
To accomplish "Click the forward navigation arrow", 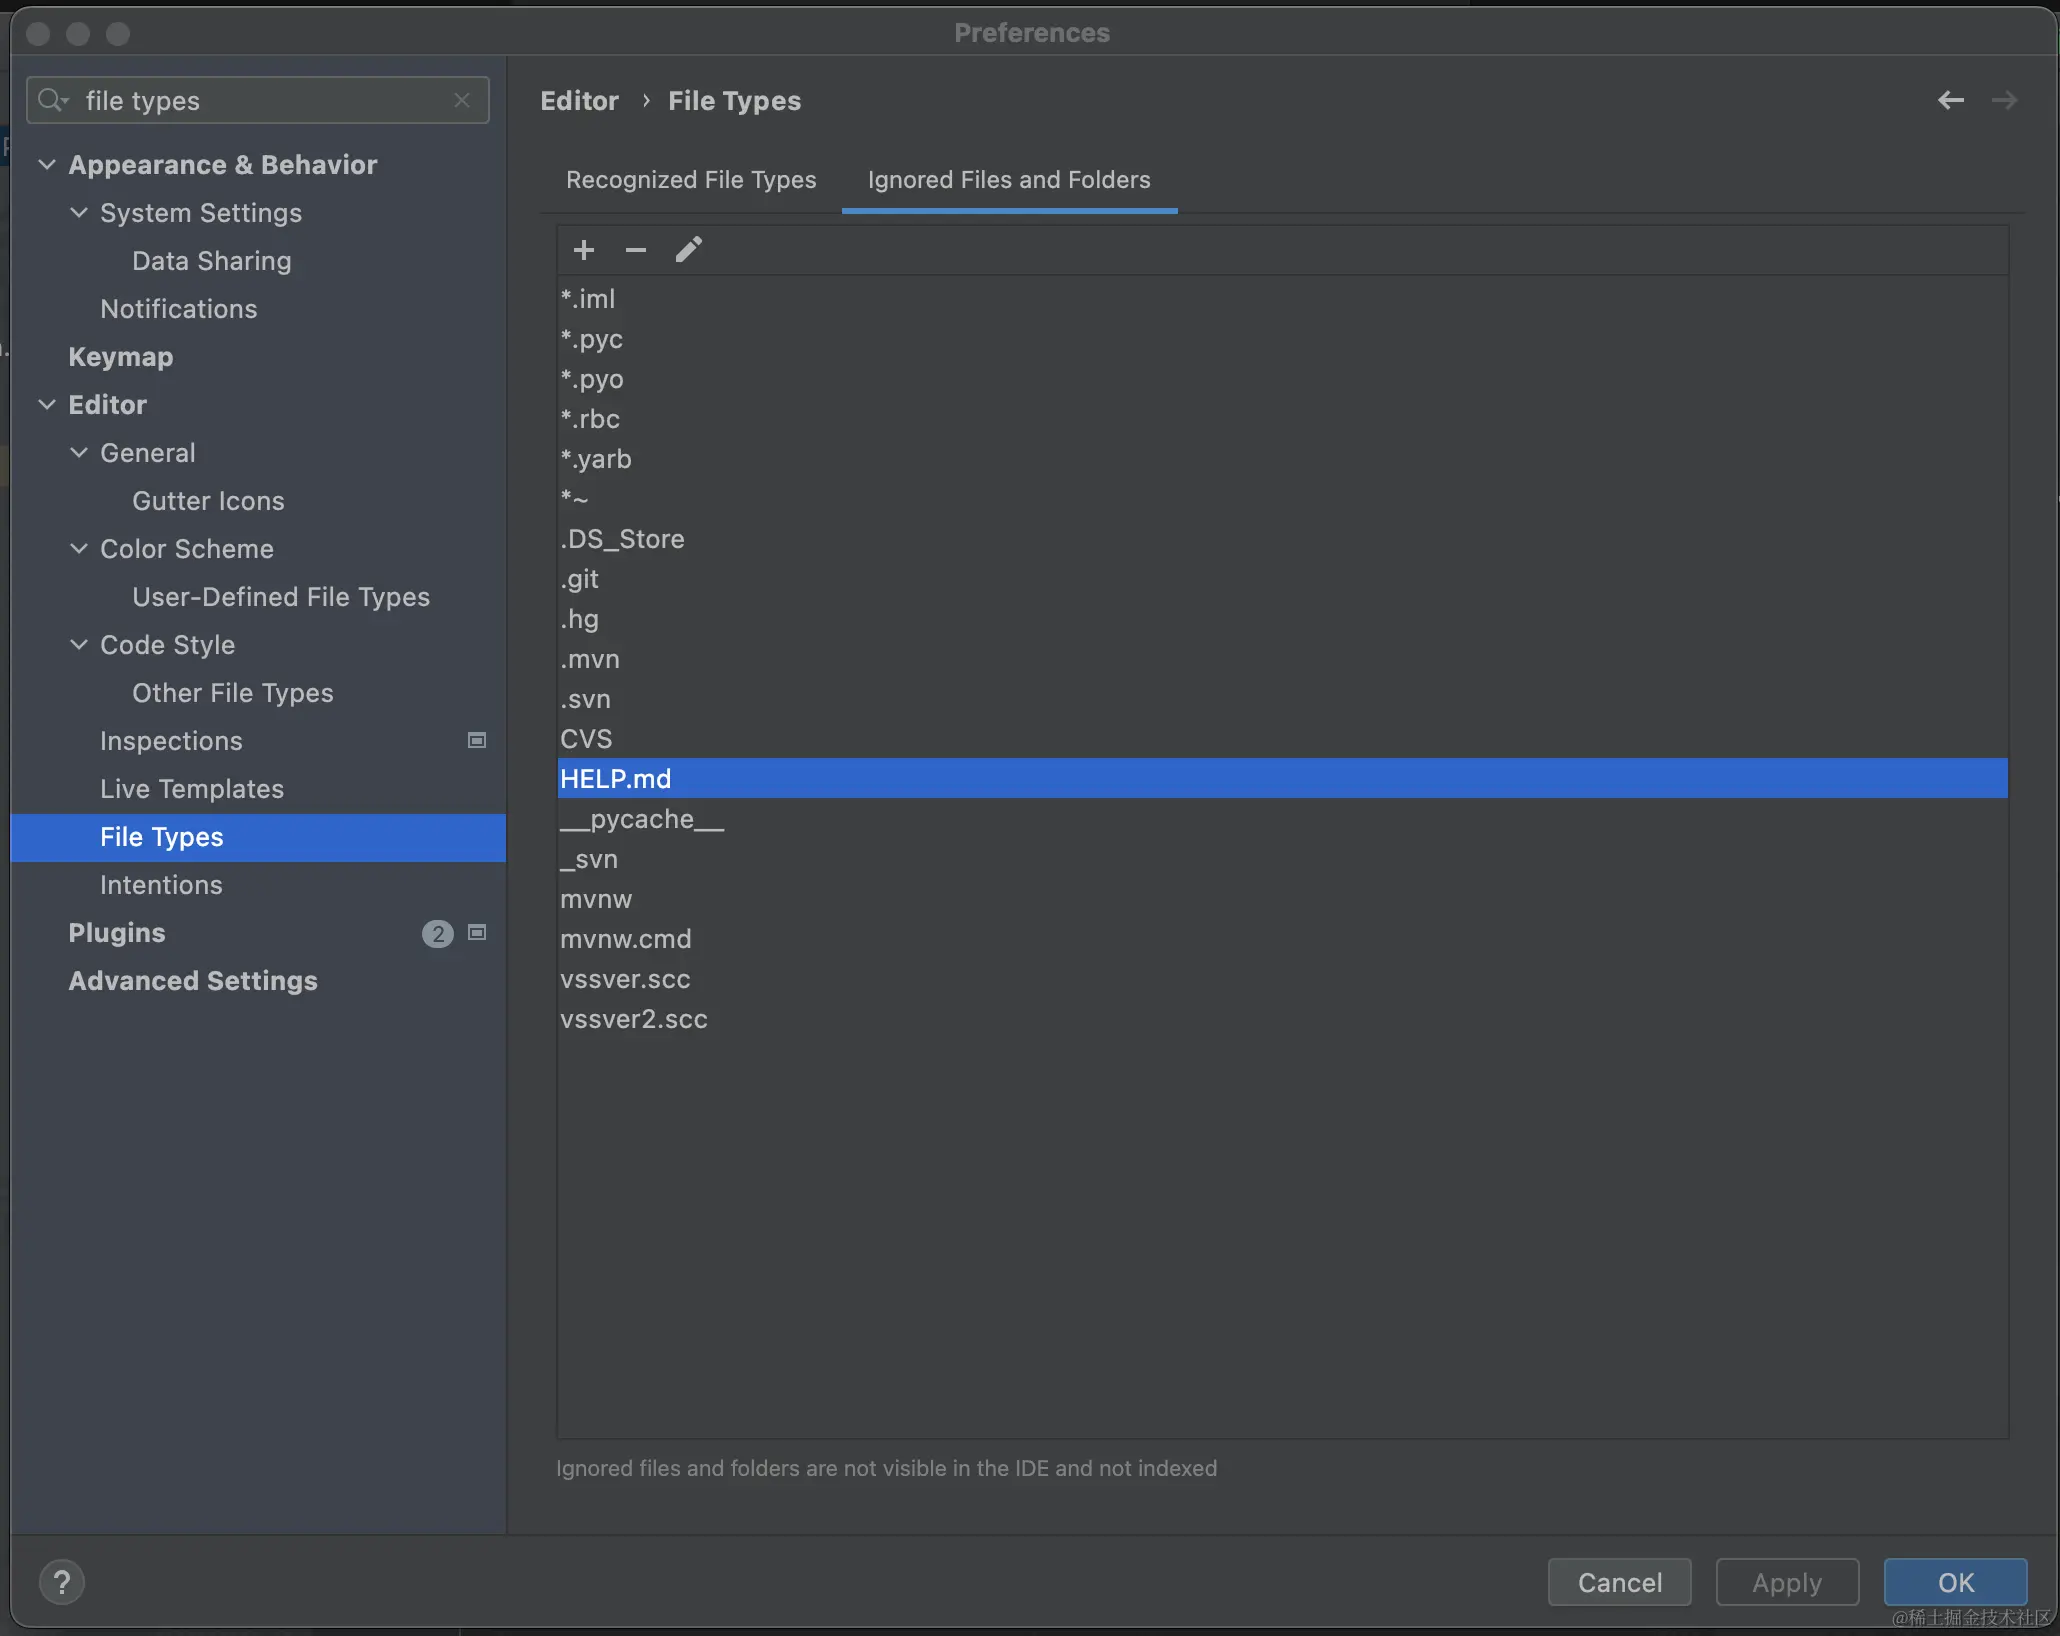I will click(x=2004, y=100).
